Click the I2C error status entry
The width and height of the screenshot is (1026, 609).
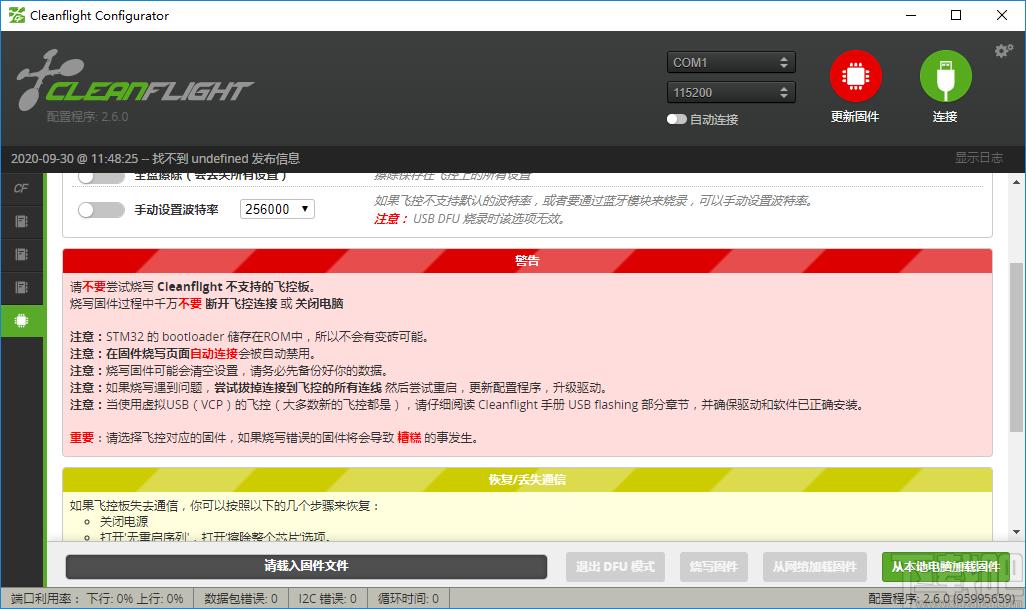click(328, 599)
